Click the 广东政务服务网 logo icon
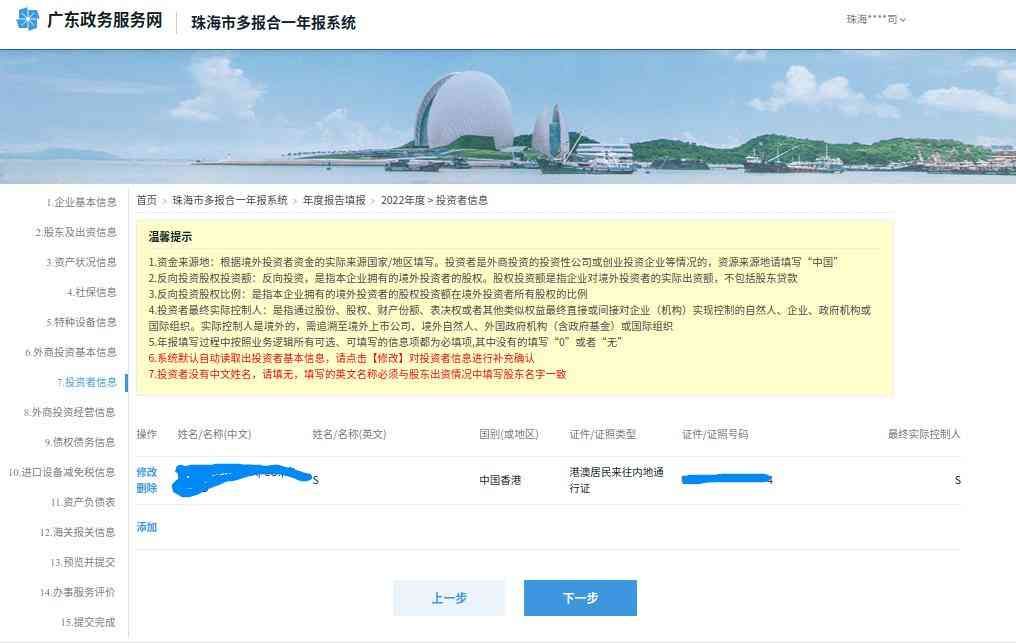The height and width of the screenshot is (643, 1016). coord(28,19)
